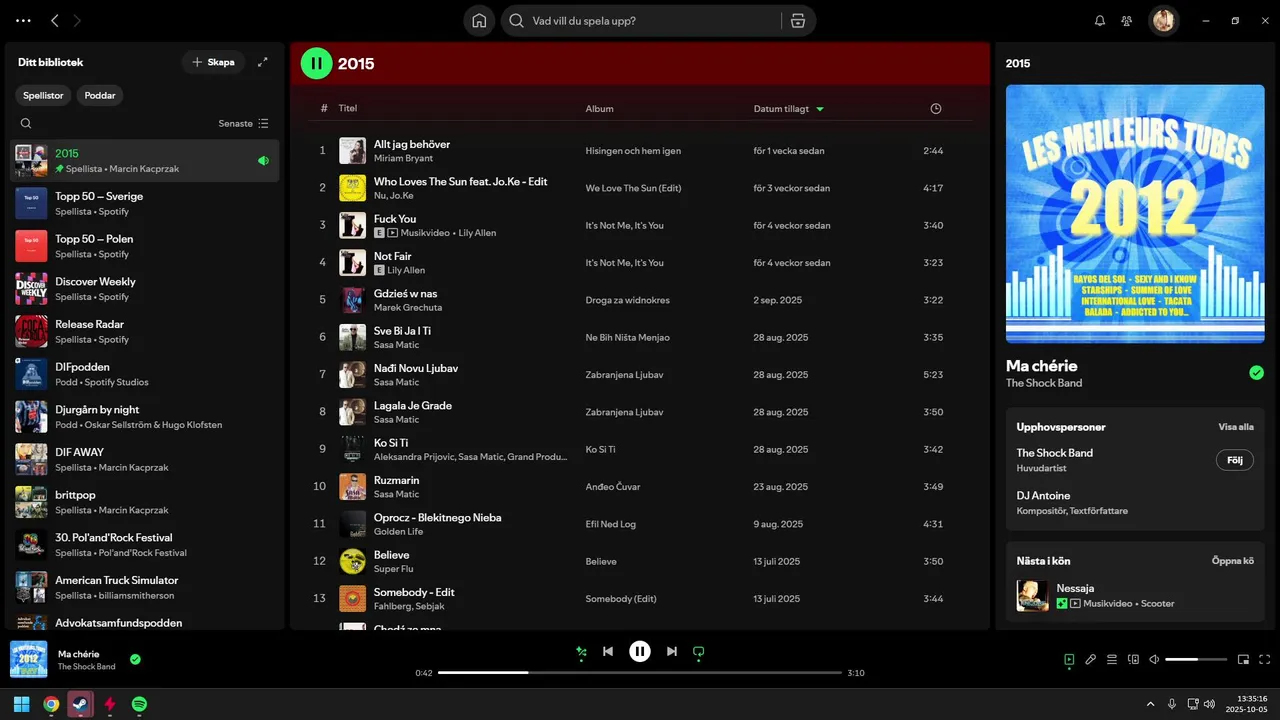Open Djurgårn by night podcast
1280x720 pixels.
pyautogui.click(x=145, y=417)
